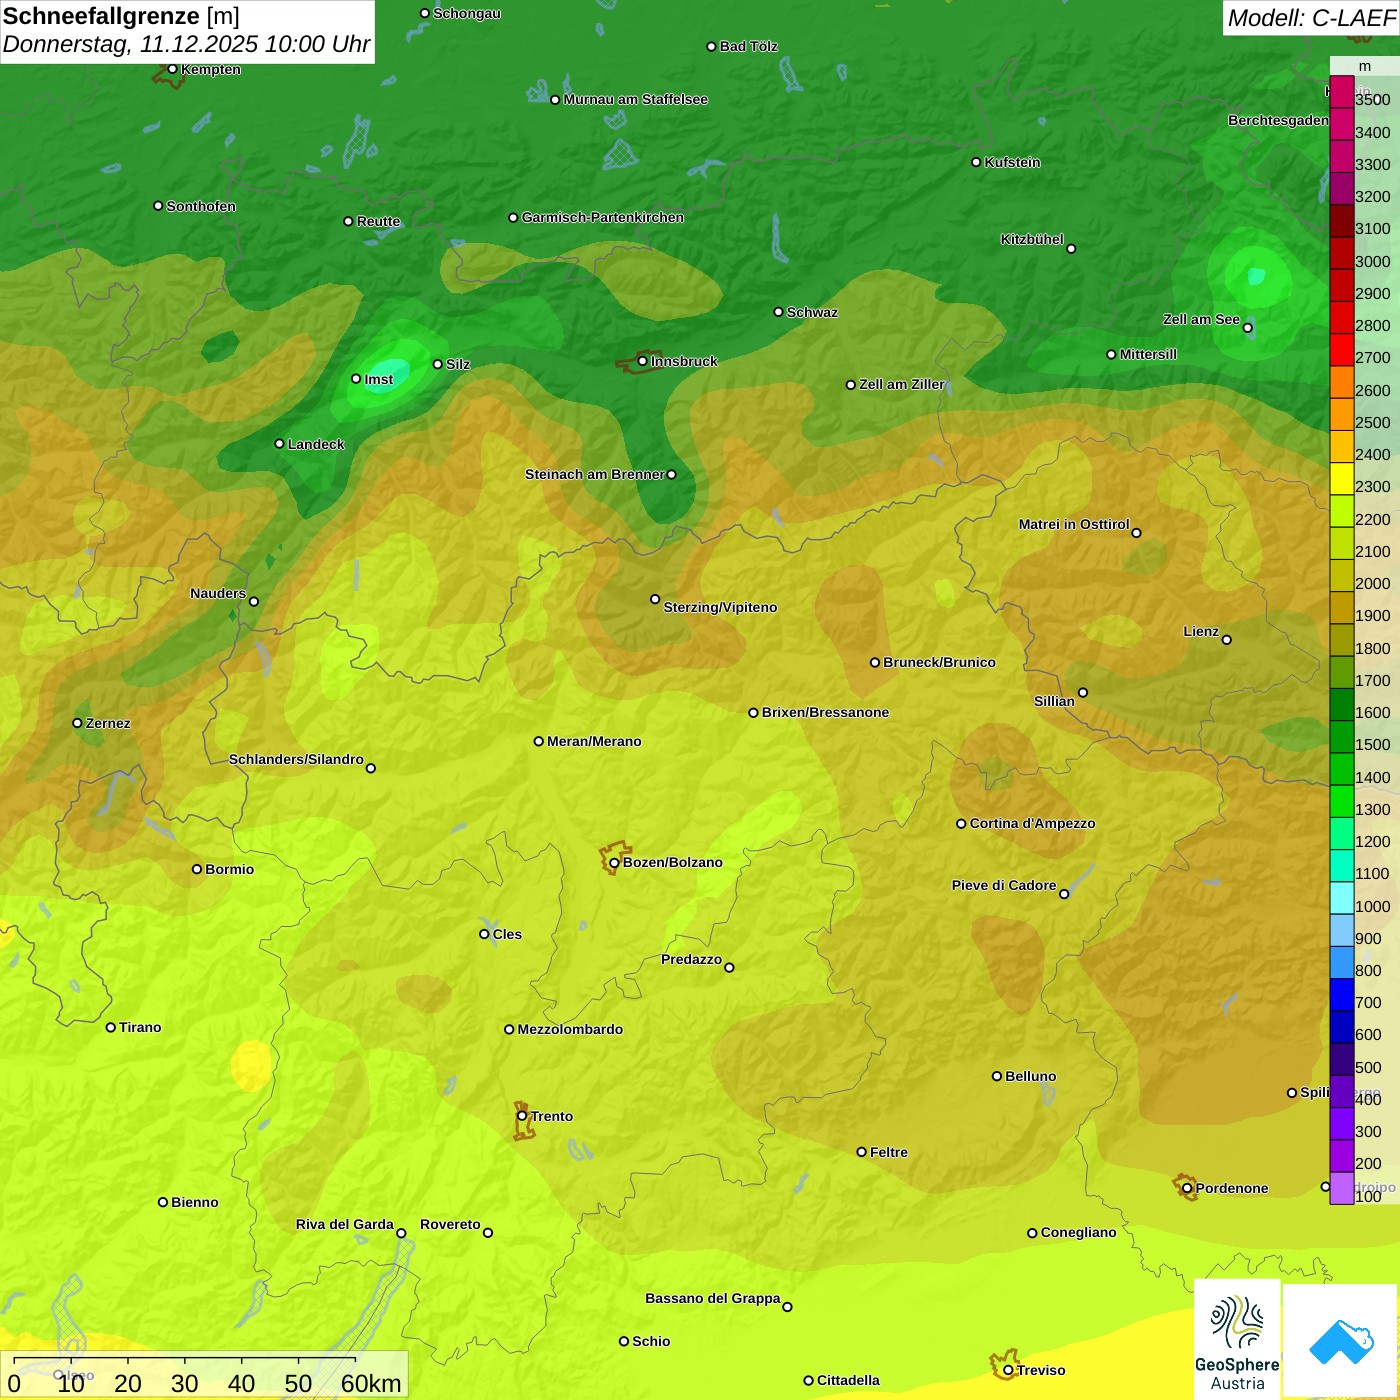The image size is (1400, 1400).
Task: Click the Sonthofen label
Action: (201, 206)
